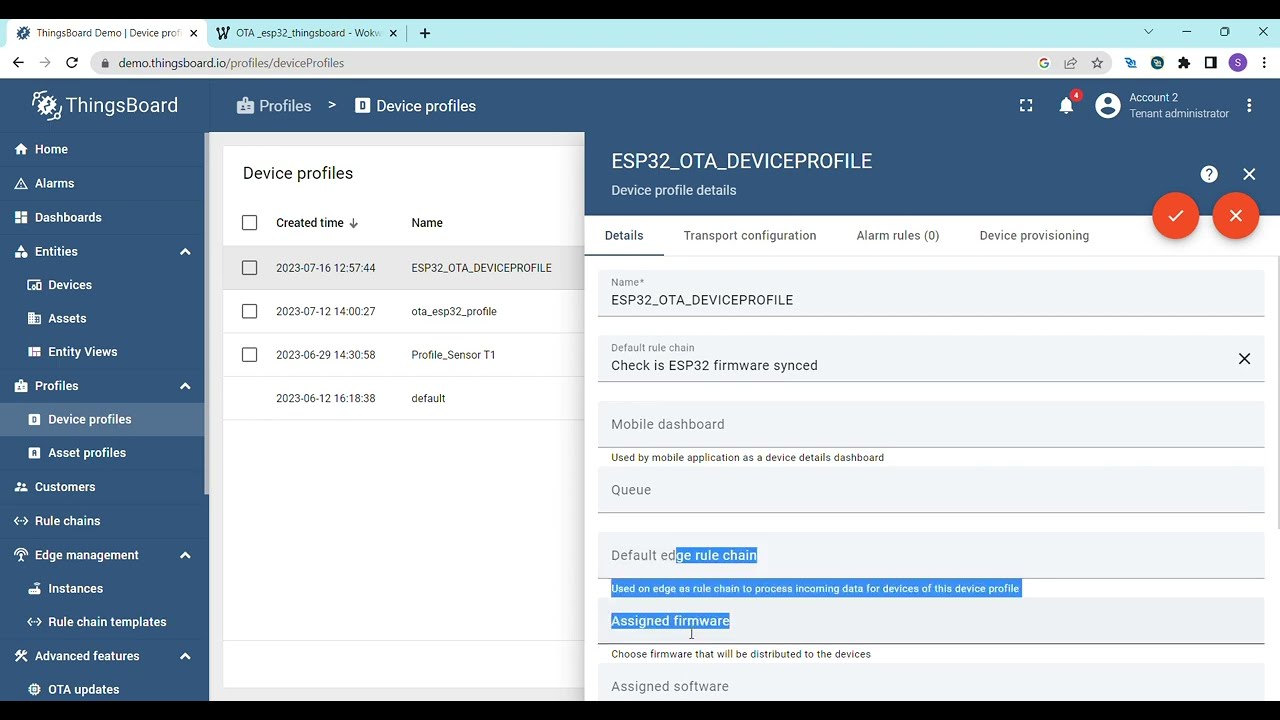
Task: Collapse the Advanced features chevron
Action: pyautogui.click(x=185, y=656)
